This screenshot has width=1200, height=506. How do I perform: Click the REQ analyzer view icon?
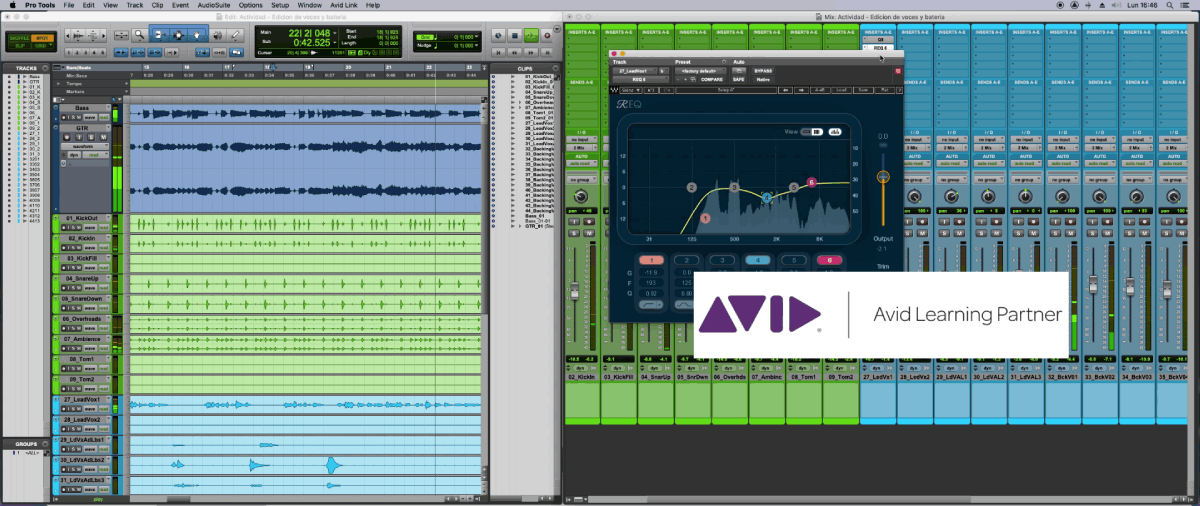coord(833,131)
